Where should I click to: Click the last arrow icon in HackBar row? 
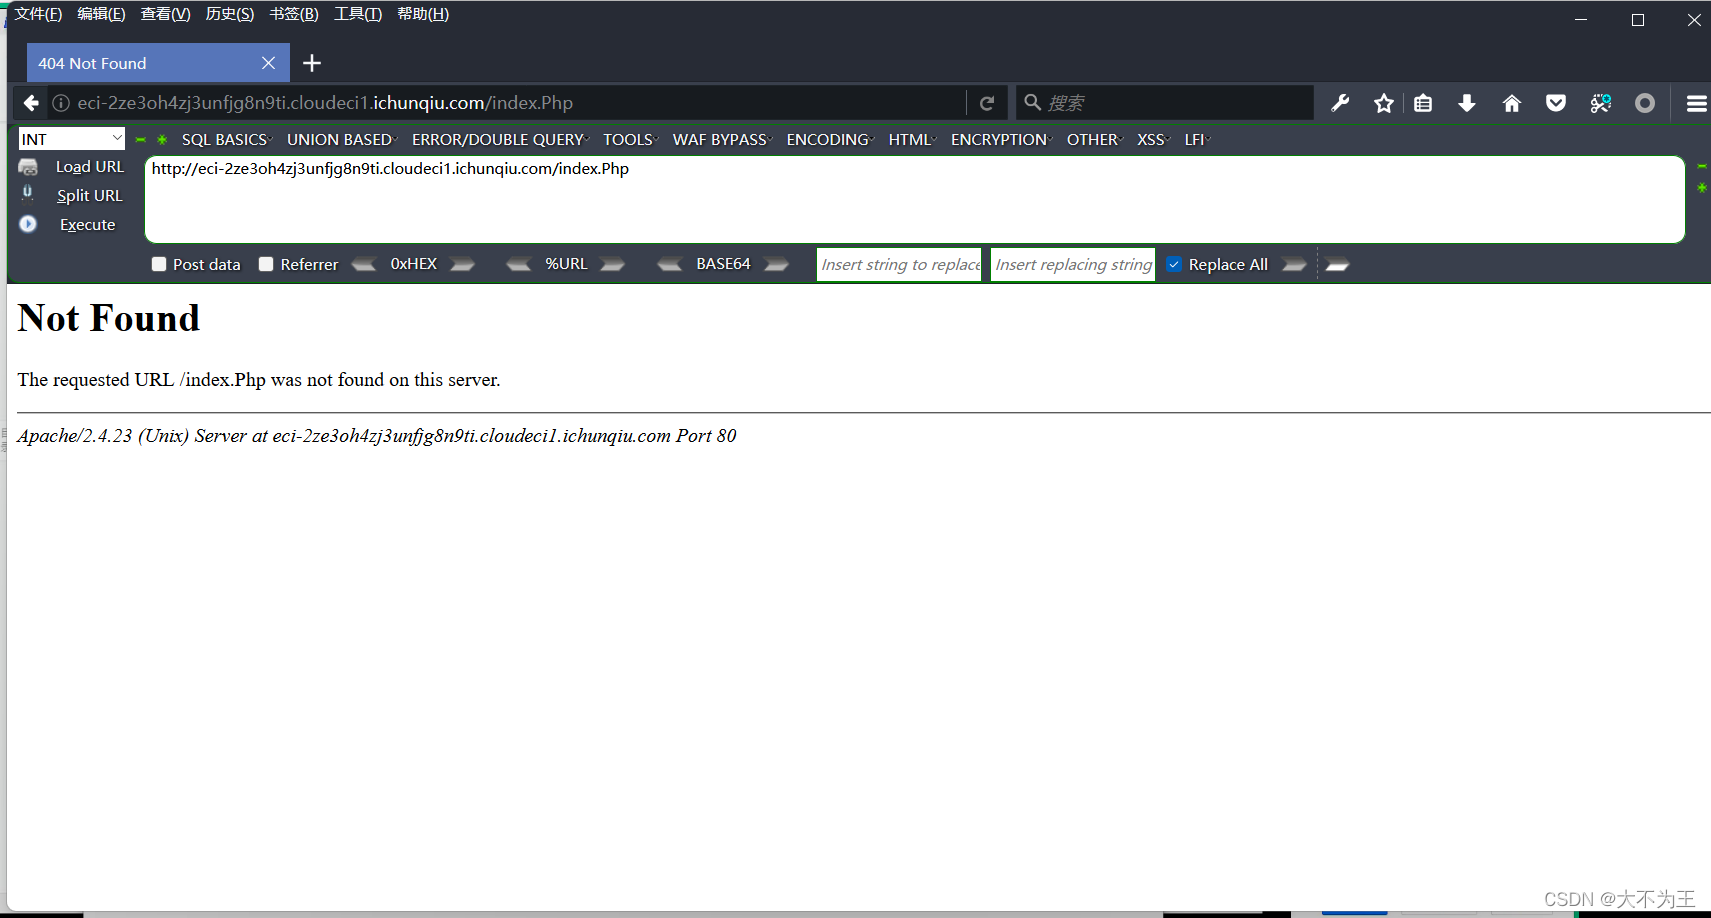click(1338, 264)
